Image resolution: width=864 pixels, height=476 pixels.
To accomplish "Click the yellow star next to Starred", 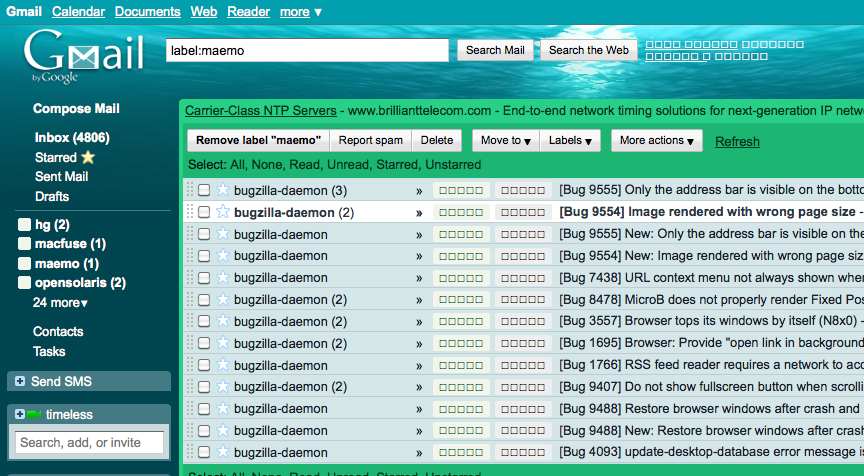I will pyautogui.click(x=88, y=158).
